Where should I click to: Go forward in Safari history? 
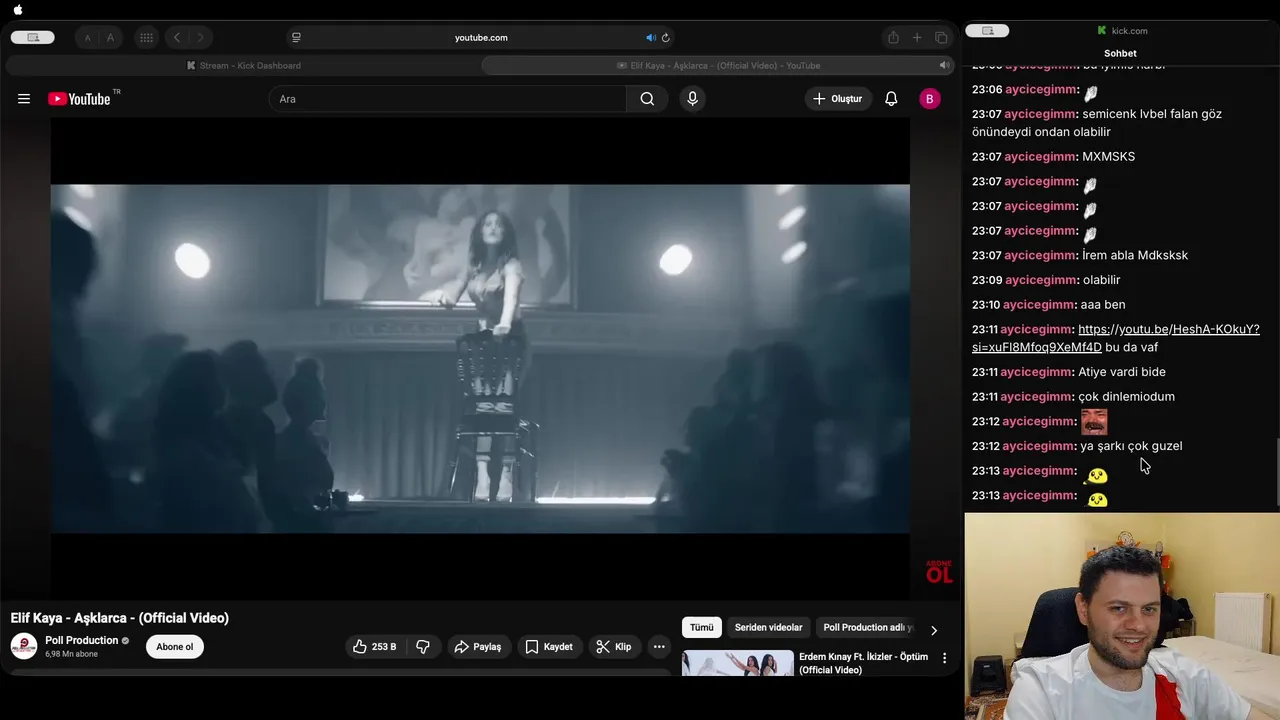point(200,38)
